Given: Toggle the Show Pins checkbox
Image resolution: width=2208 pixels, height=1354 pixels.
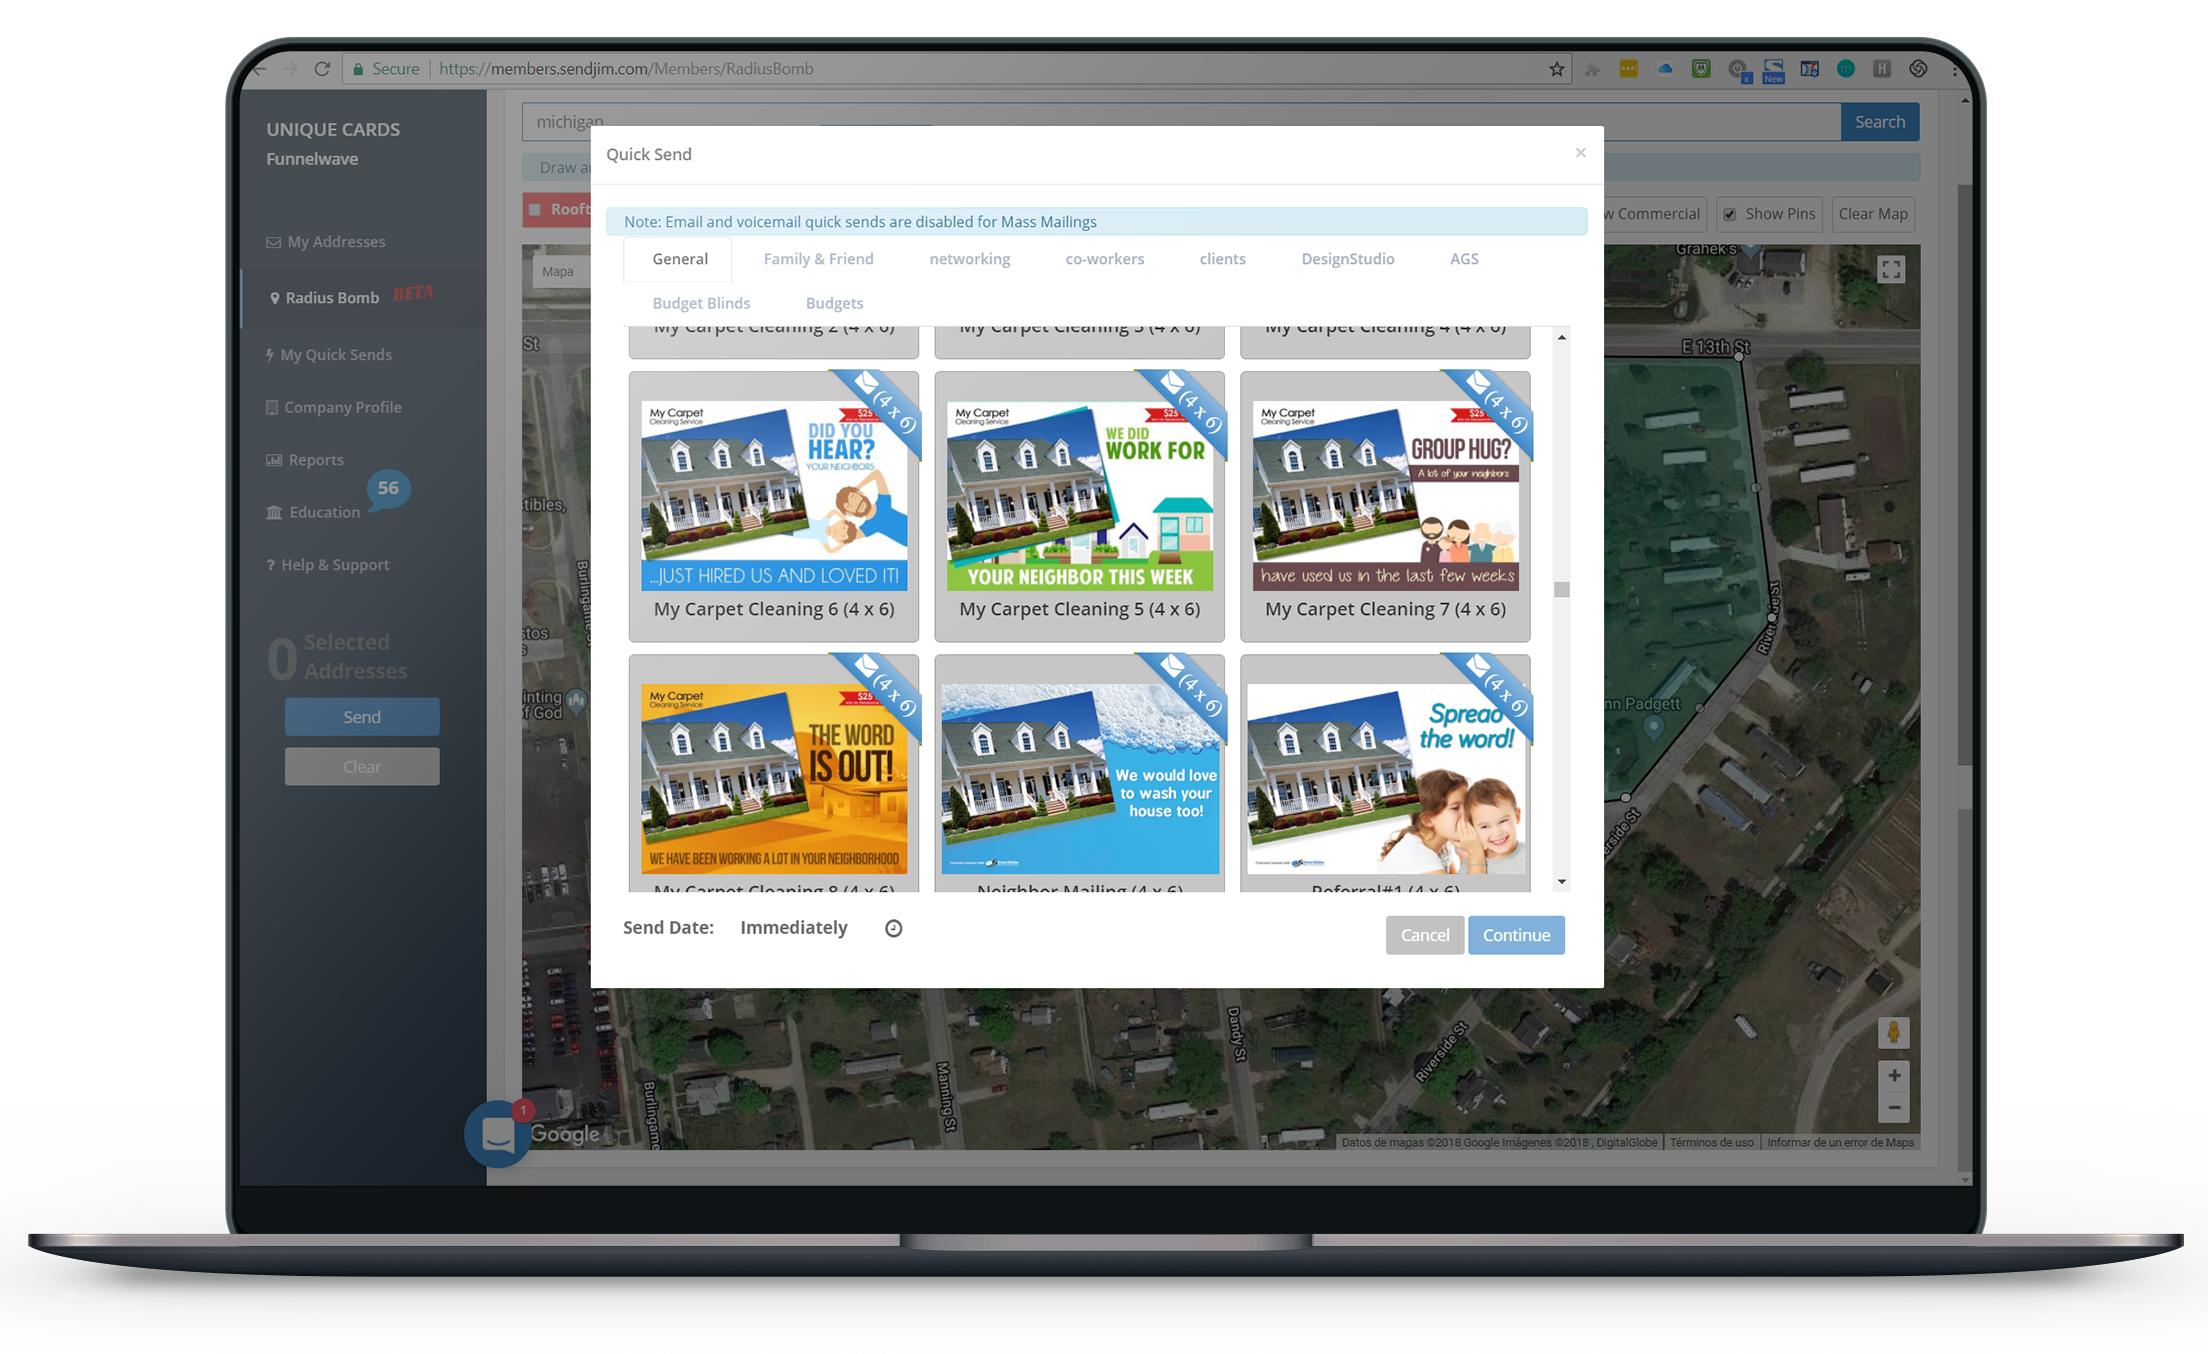Looking at the screenshot, I should pyautogui.click(x=1730, y=214).
